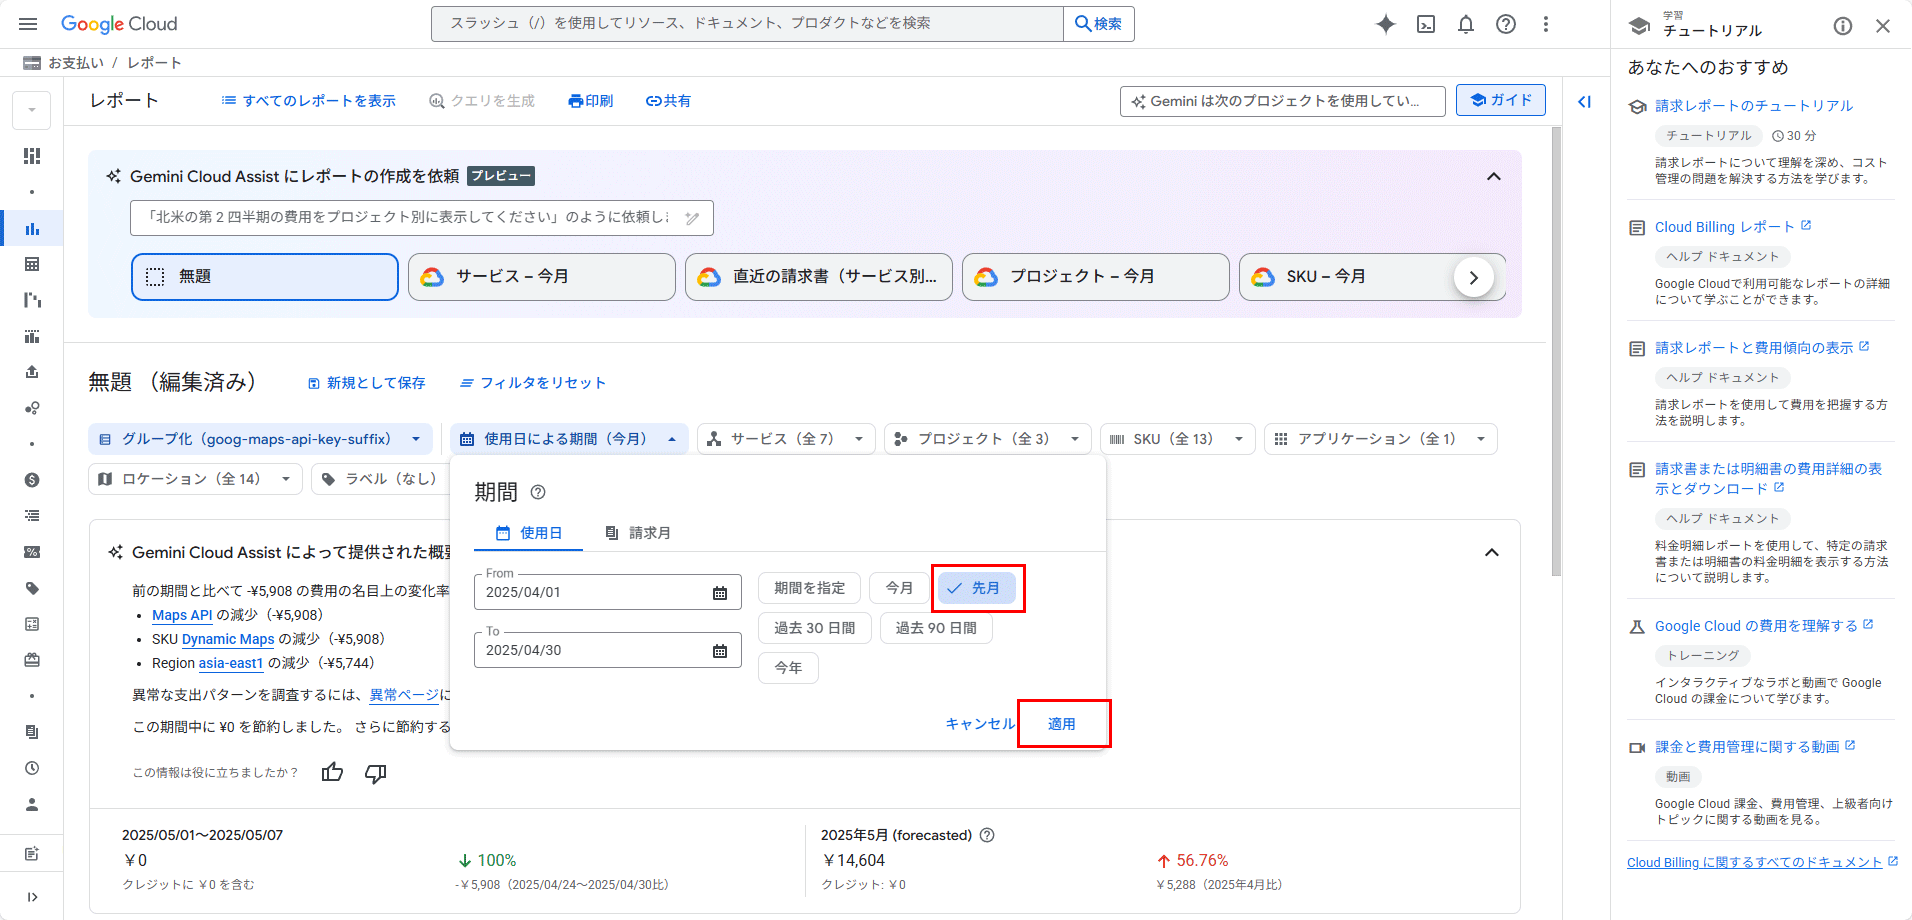Click the Gemini report request input field
1912x920 pixels.
421,218
